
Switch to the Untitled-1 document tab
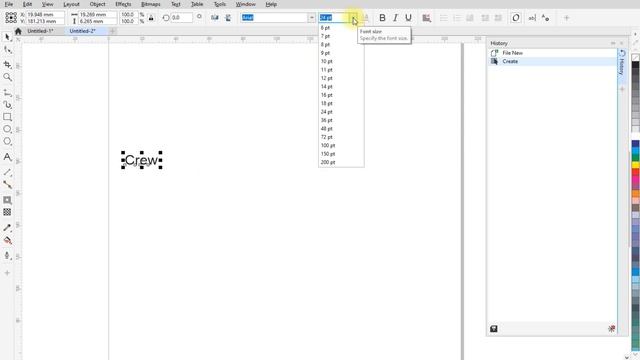[40, 31]
